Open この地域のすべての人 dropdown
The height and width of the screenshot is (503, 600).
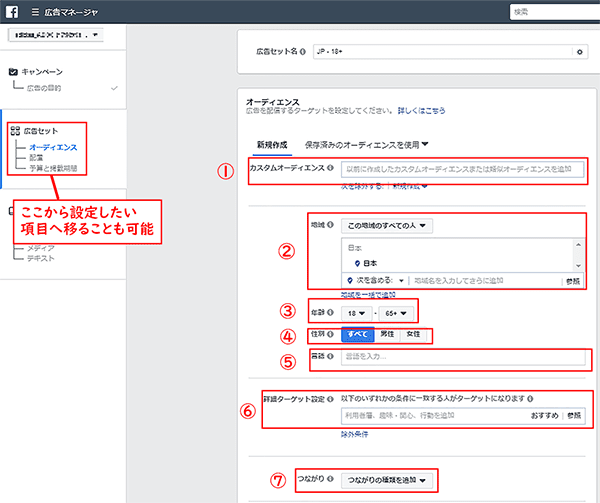[387, 226]
